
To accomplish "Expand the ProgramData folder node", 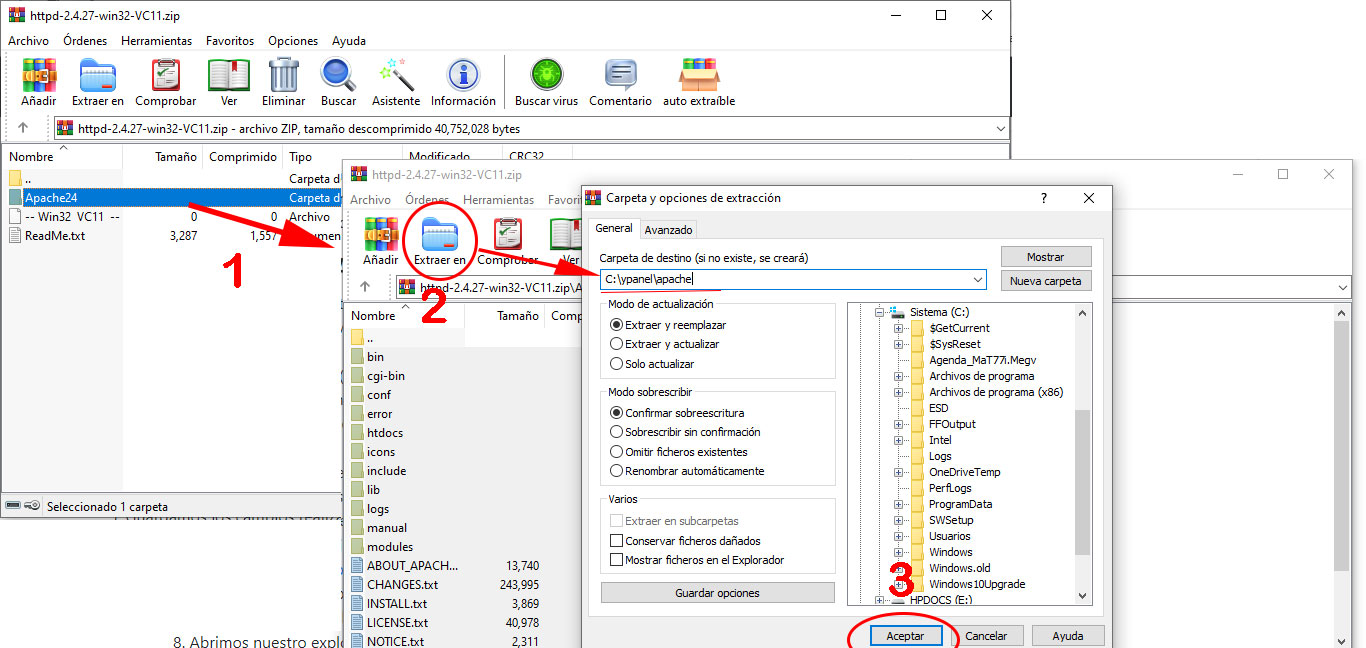I will (x=898, y=504).
